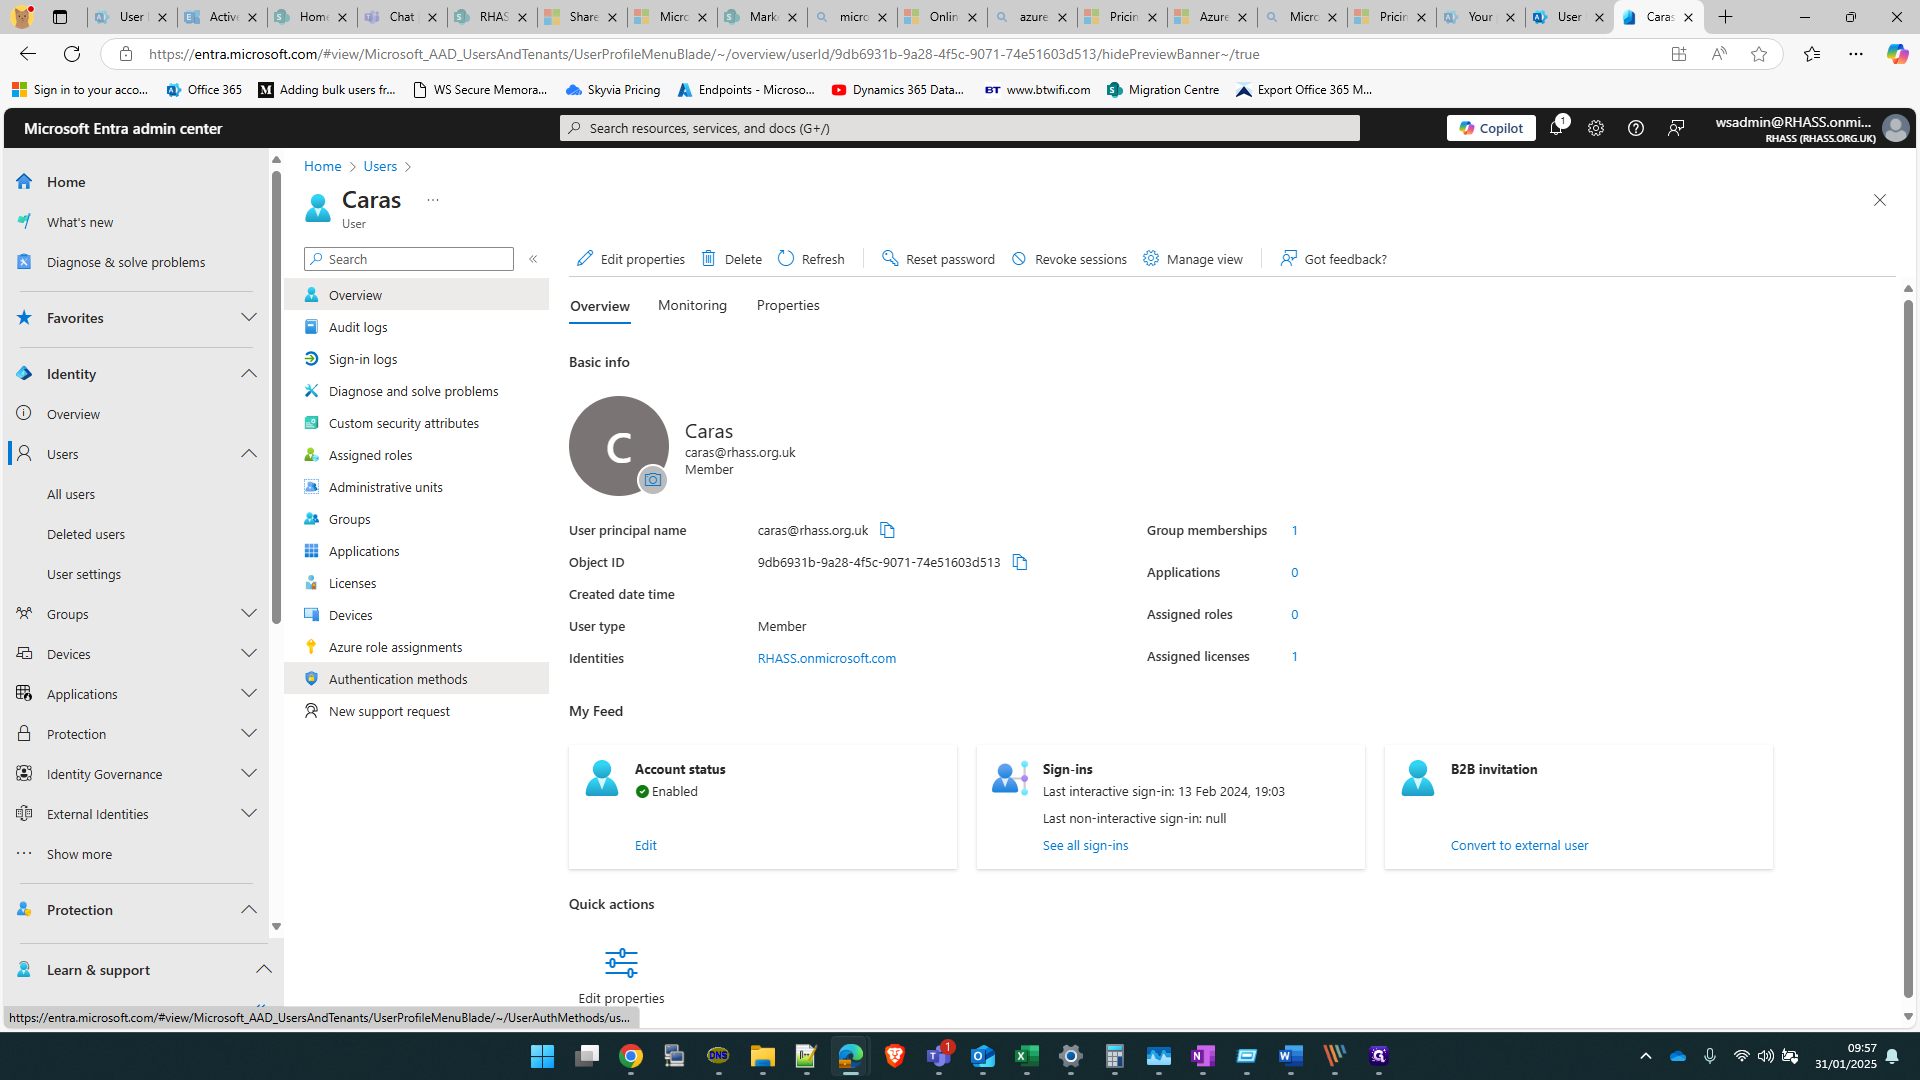This screenshot has width=1920, height=1080.
Task: Show more items in left navigation
Action: tap(79, 854)
